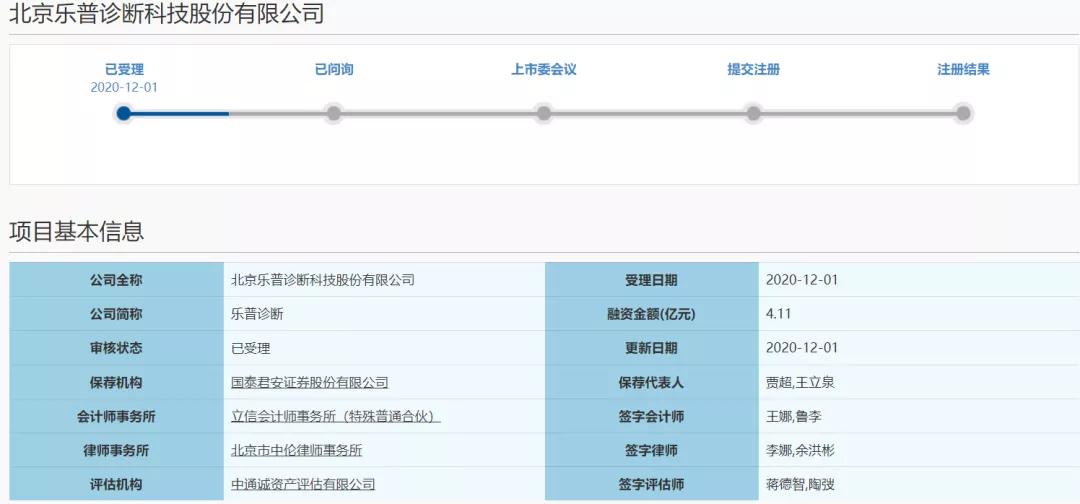The height and width of the screenshot is (504, 1080).
Task: Select the 签字律师 header cell
Action: click(x=652, y=450)
